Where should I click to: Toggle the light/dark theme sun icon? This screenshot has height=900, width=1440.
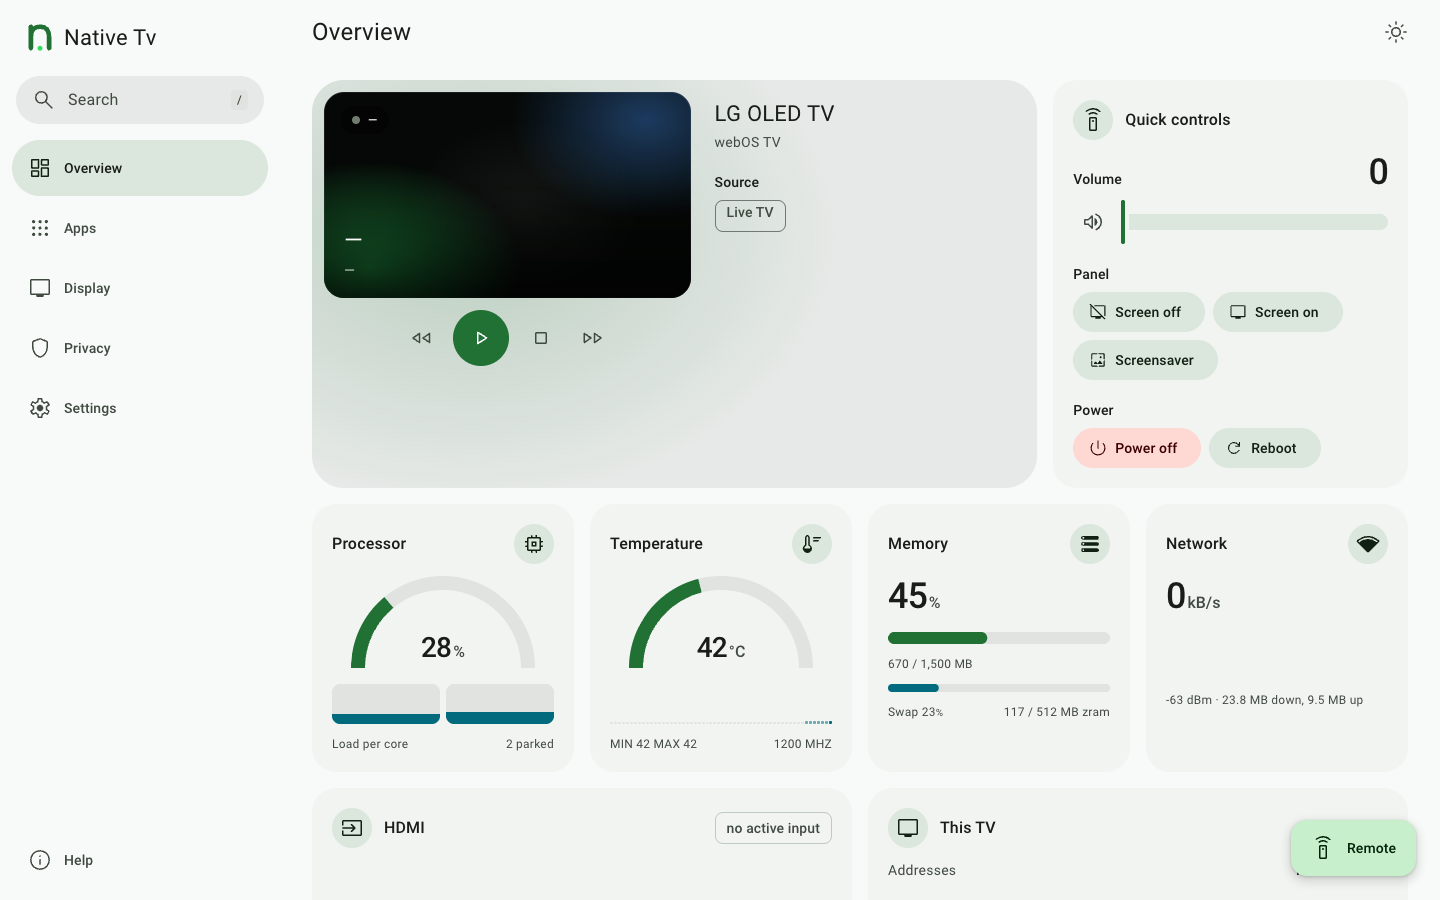(x=1396, y=32)
